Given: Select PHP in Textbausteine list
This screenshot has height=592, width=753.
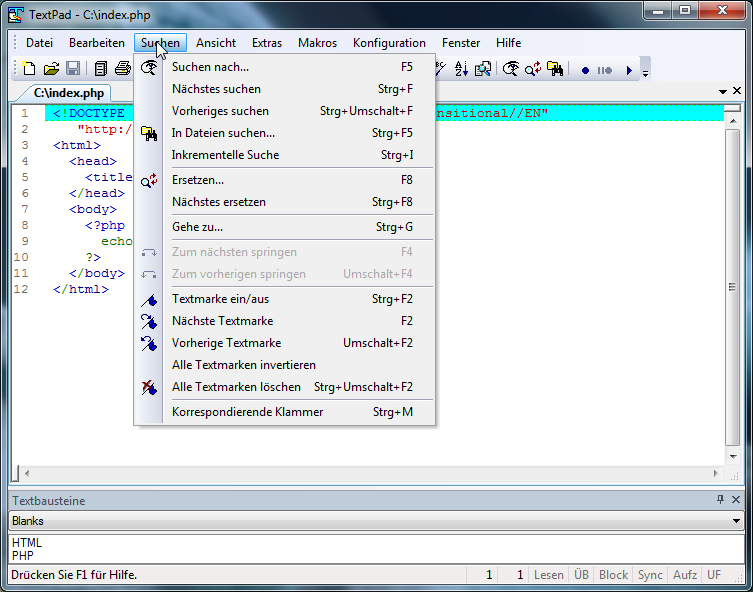Looking at the screenshot, I should [x=23, y=556].
